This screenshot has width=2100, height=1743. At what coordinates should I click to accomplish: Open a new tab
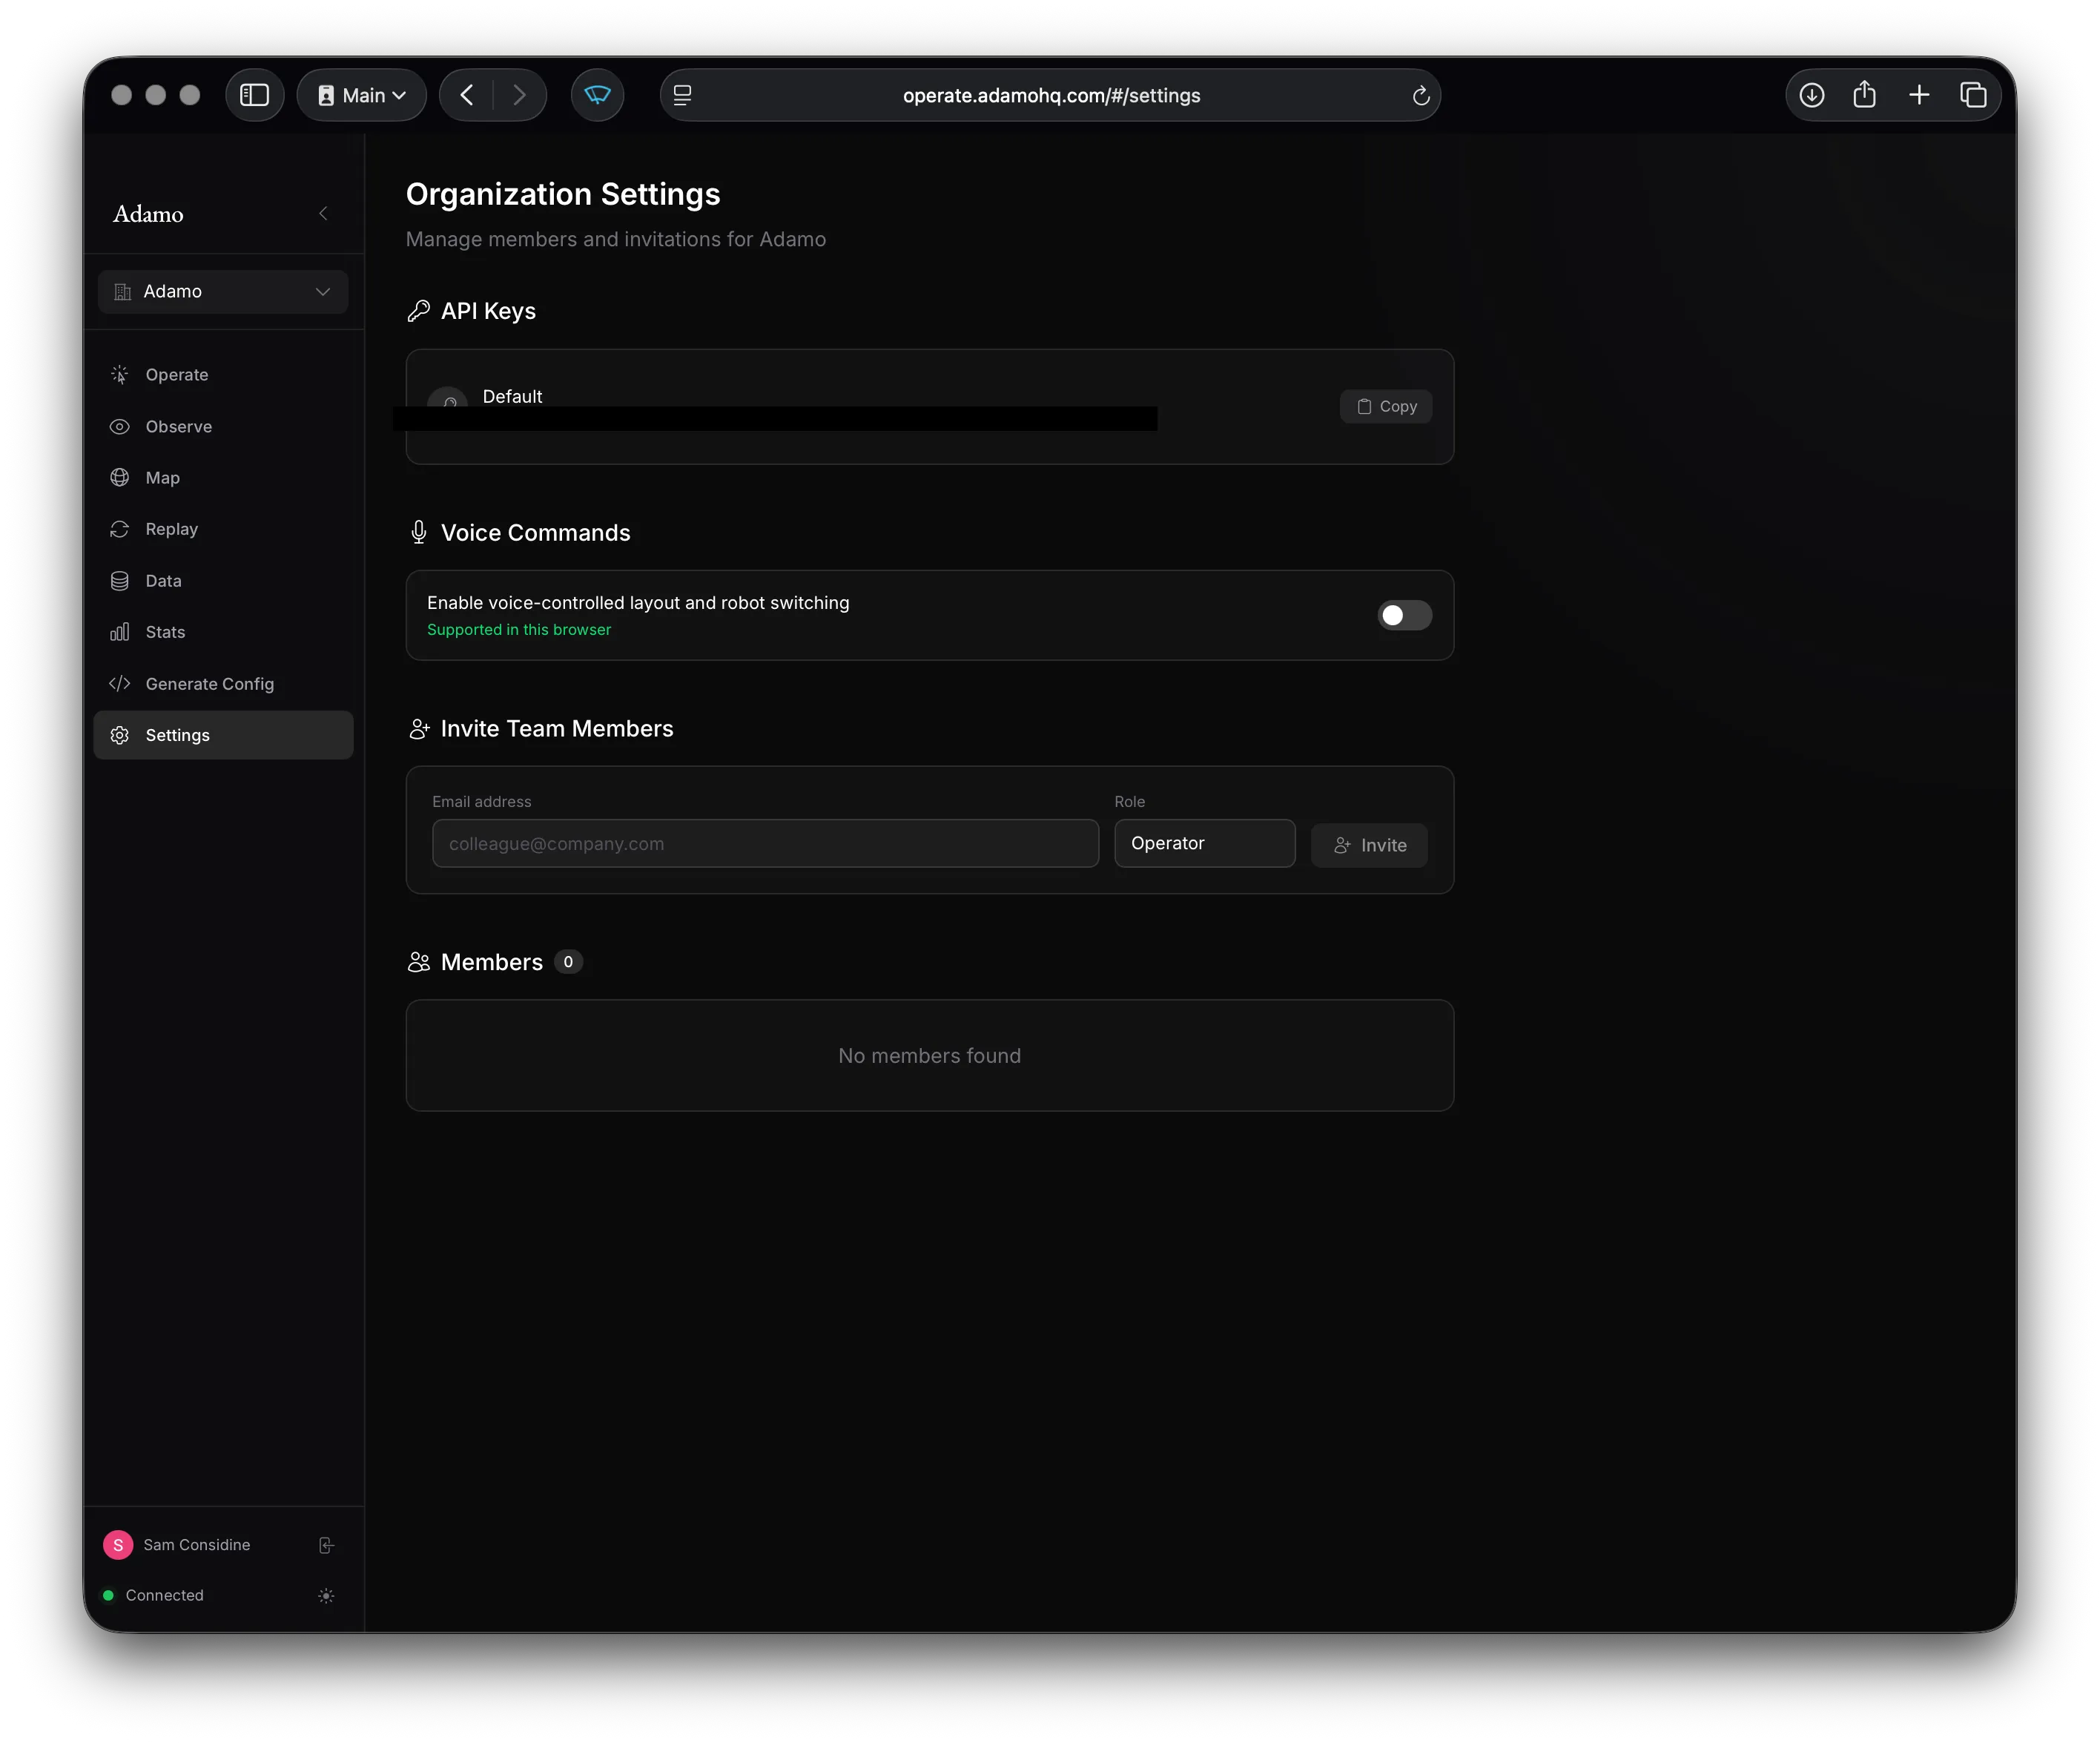(x=1919, y=95)
